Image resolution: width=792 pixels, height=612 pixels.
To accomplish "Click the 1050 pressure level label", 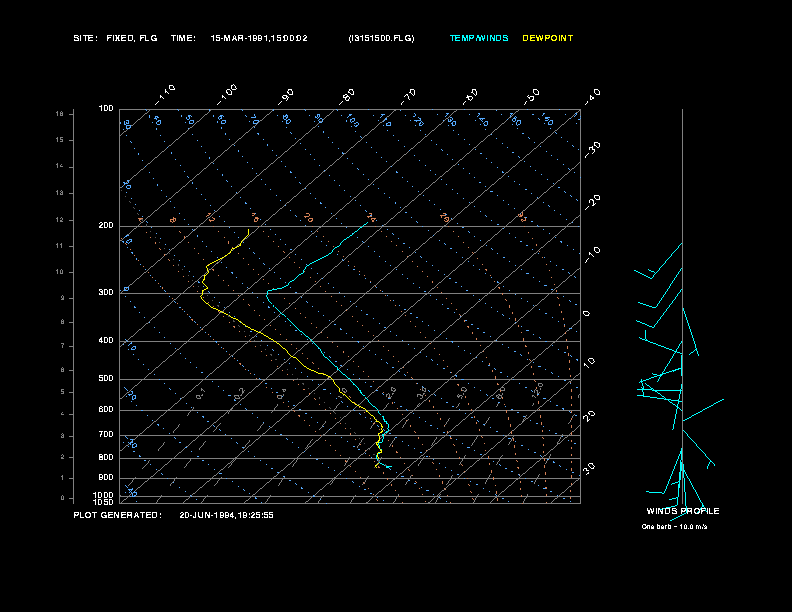I will point(104,502).
